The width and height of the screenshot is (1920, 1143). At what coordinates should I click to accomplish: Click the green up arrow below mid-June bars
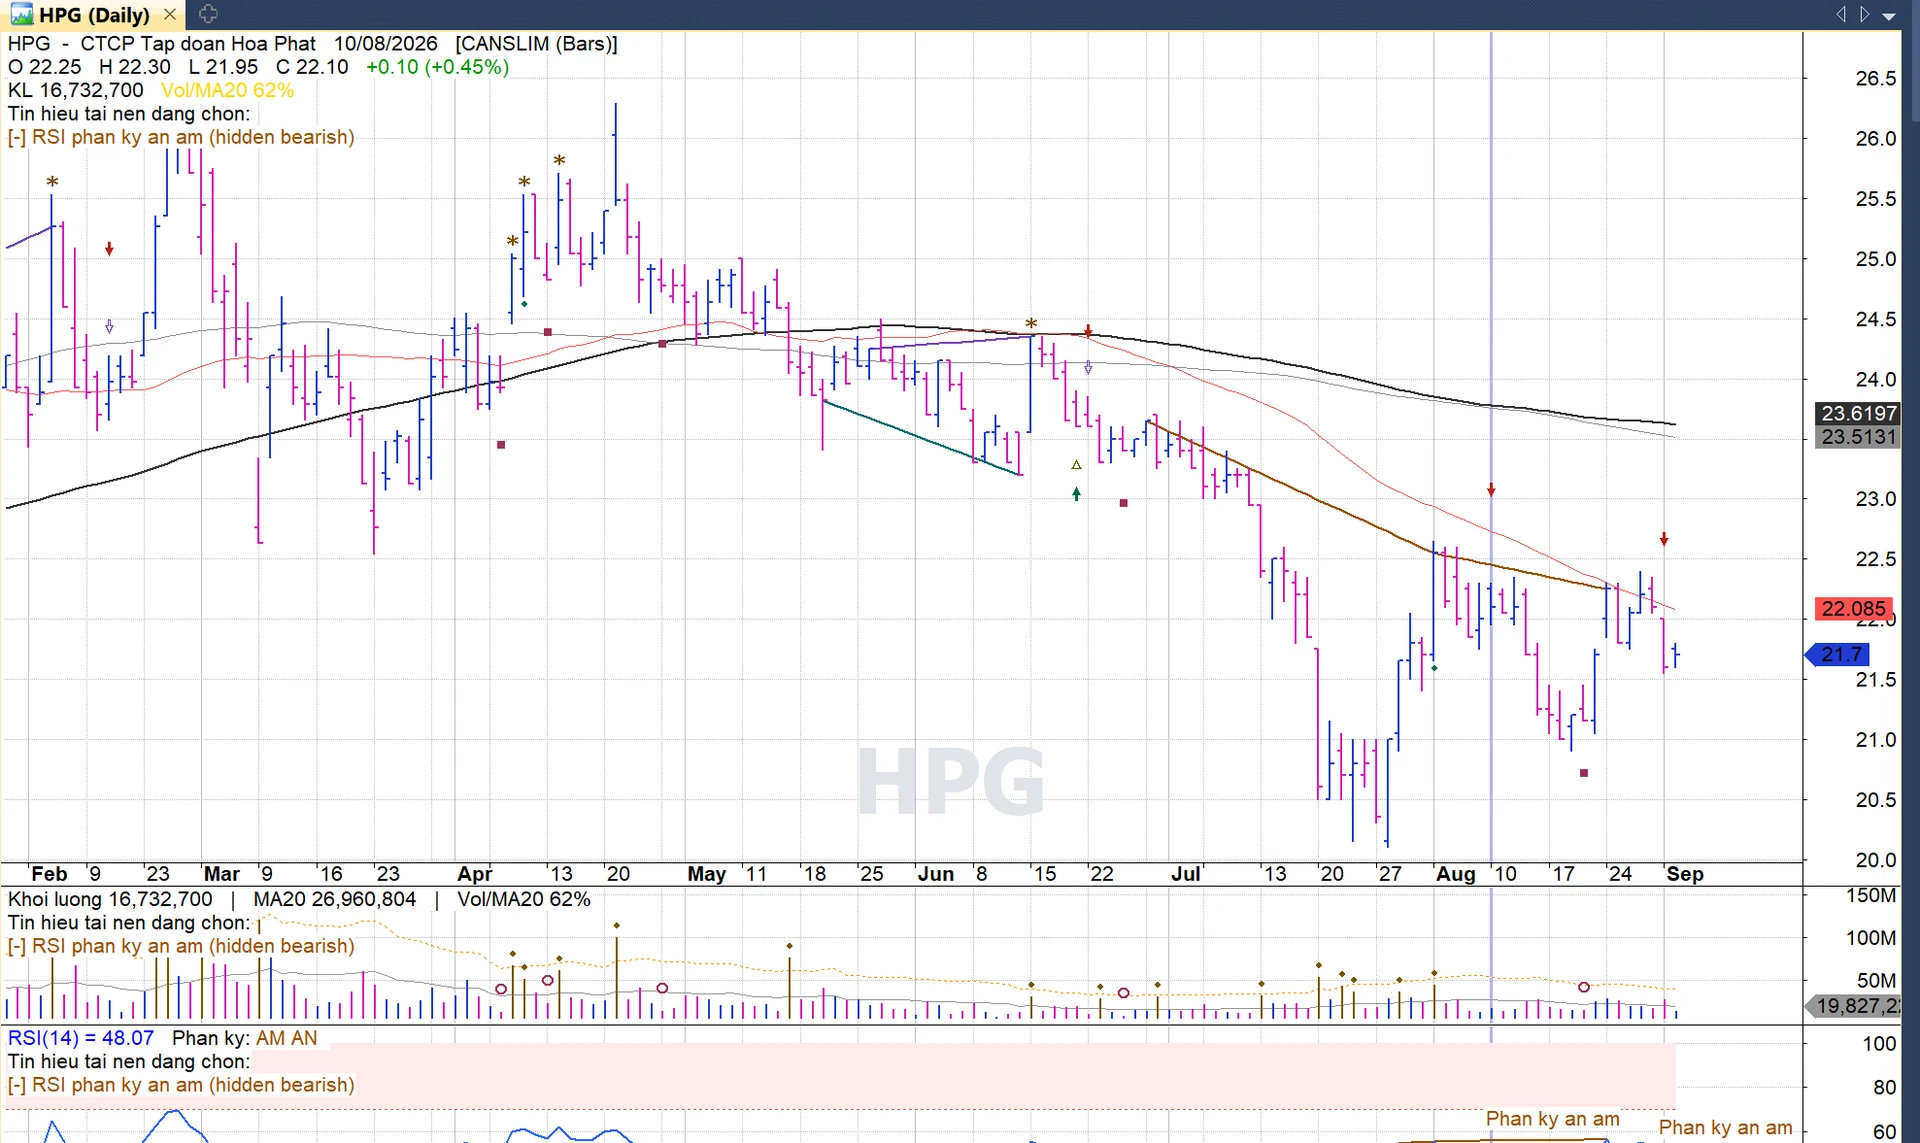[x=1076, y=493]
